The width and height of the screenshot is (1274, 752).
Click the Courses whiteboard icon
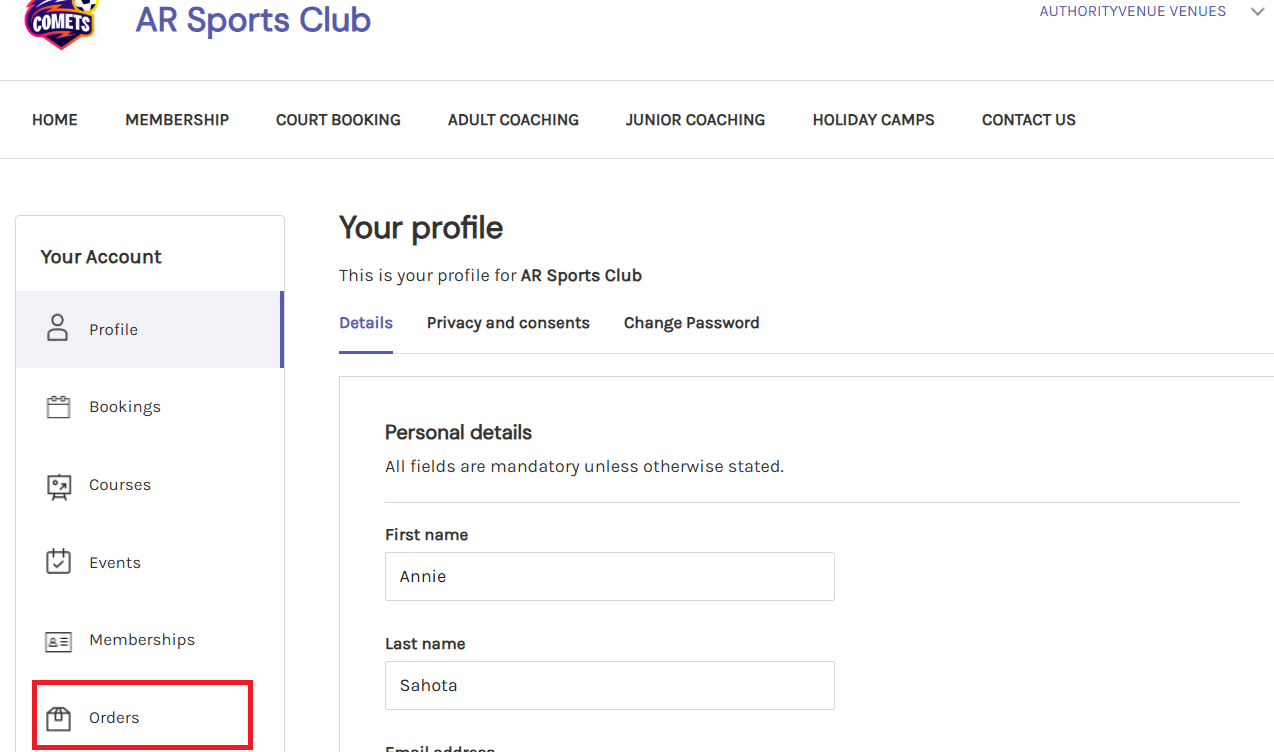click(x=59, y=486)
